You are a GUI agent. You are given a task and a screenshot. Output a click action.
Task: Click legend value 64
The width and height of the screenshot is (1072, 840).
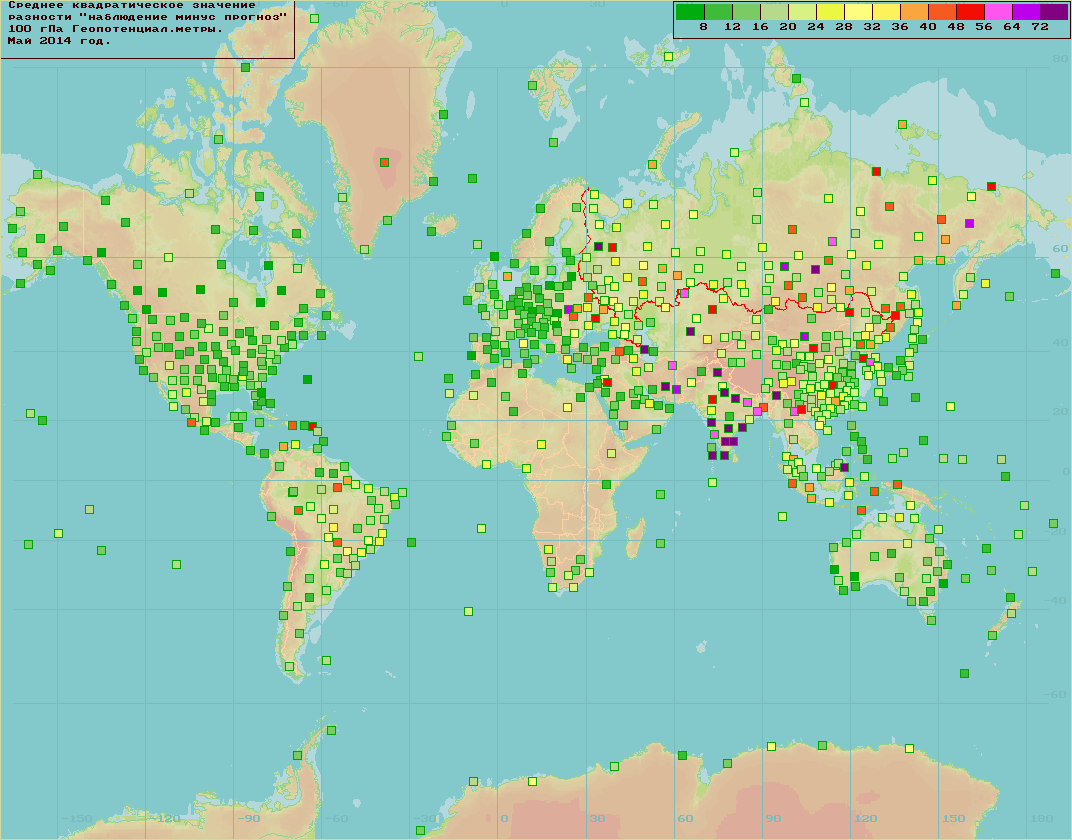coord(1013,27)
